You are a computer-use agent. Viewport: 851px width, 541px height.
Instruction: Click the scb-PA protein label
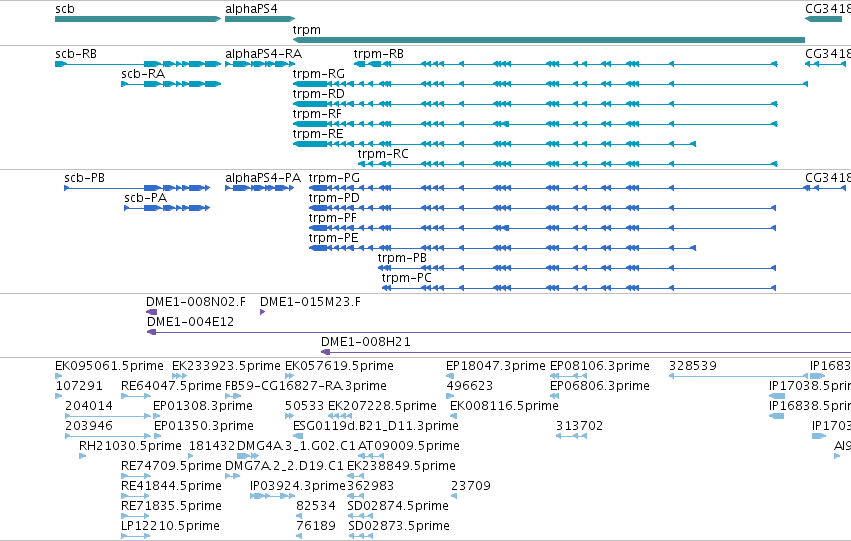click(x=145, y=198)
